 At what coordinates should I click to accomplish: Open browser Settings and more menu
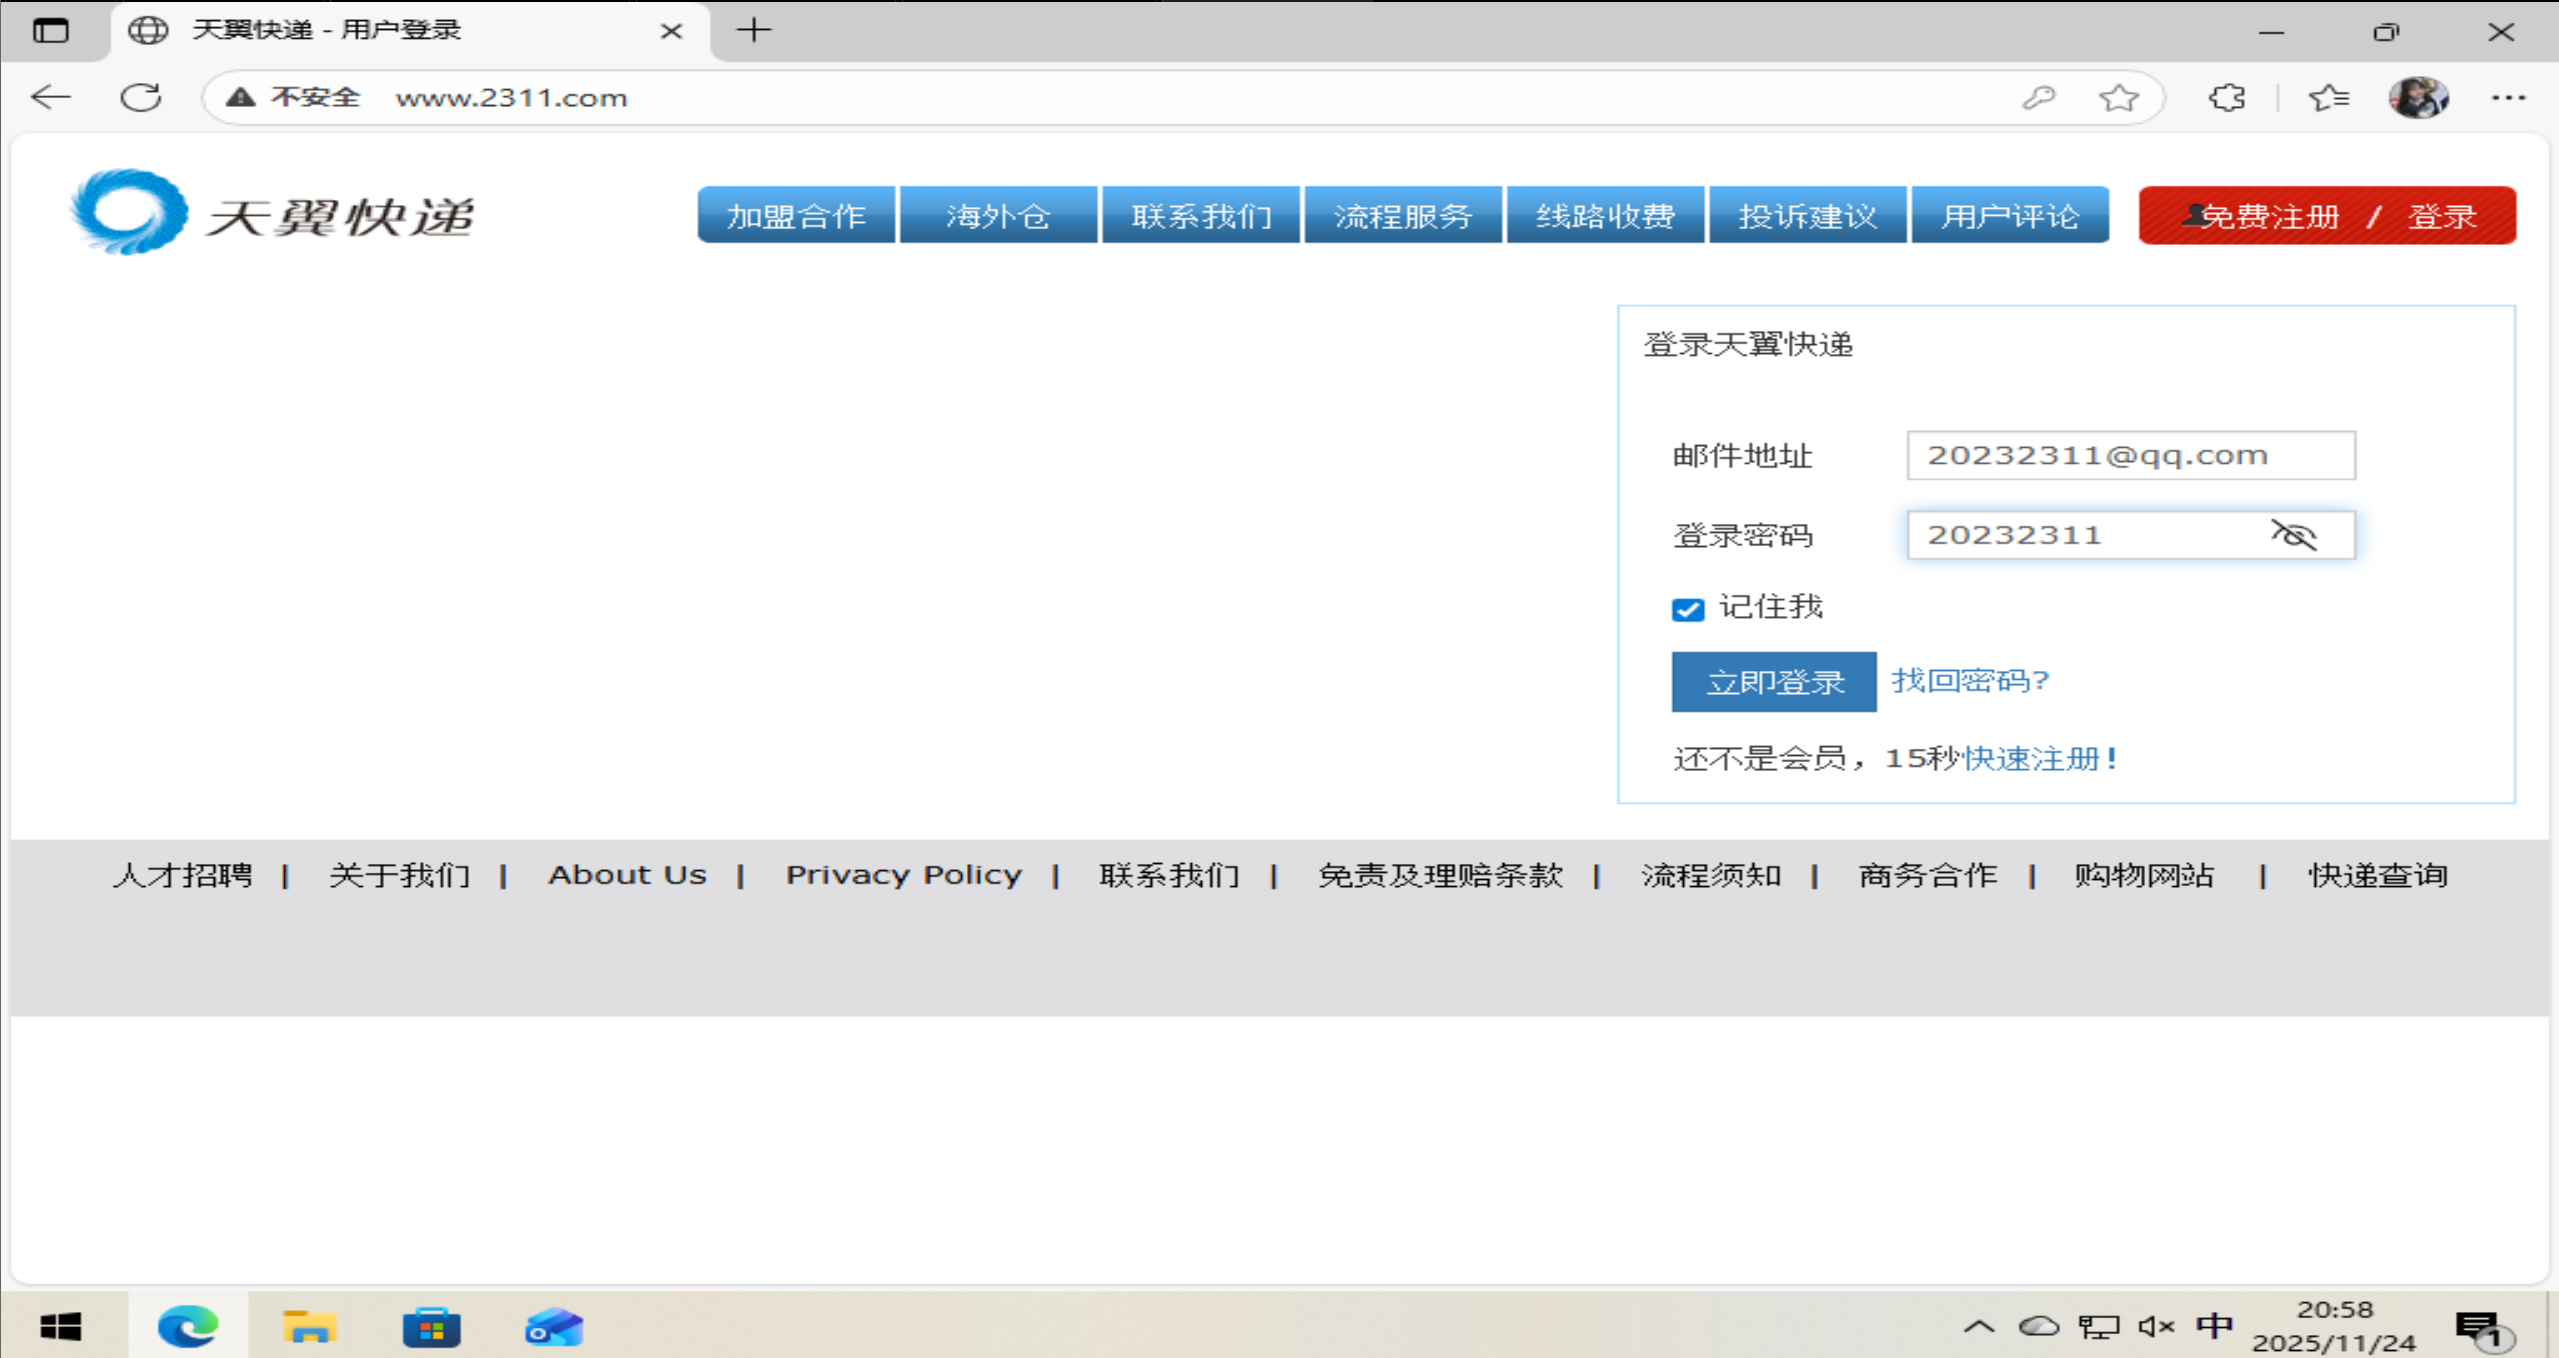click(x=2507, y=97)
